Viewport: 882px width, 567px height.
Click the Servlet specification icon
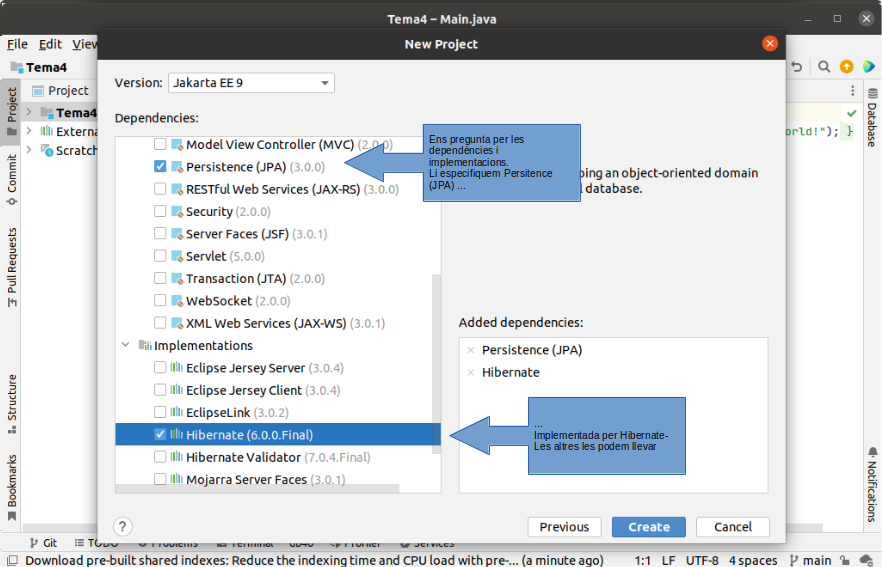pos(177,256)
